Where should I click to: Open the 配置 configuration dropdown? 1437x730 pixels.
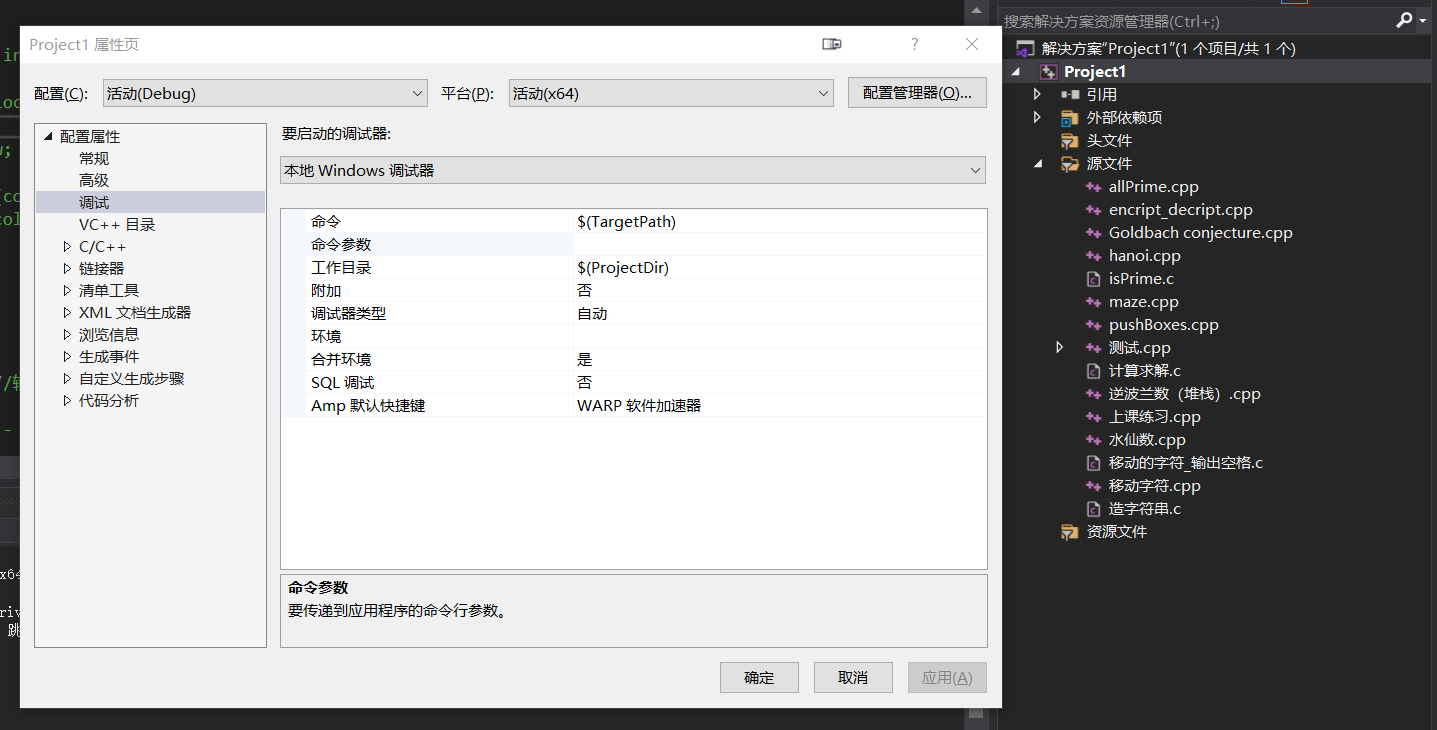[265, 93]
